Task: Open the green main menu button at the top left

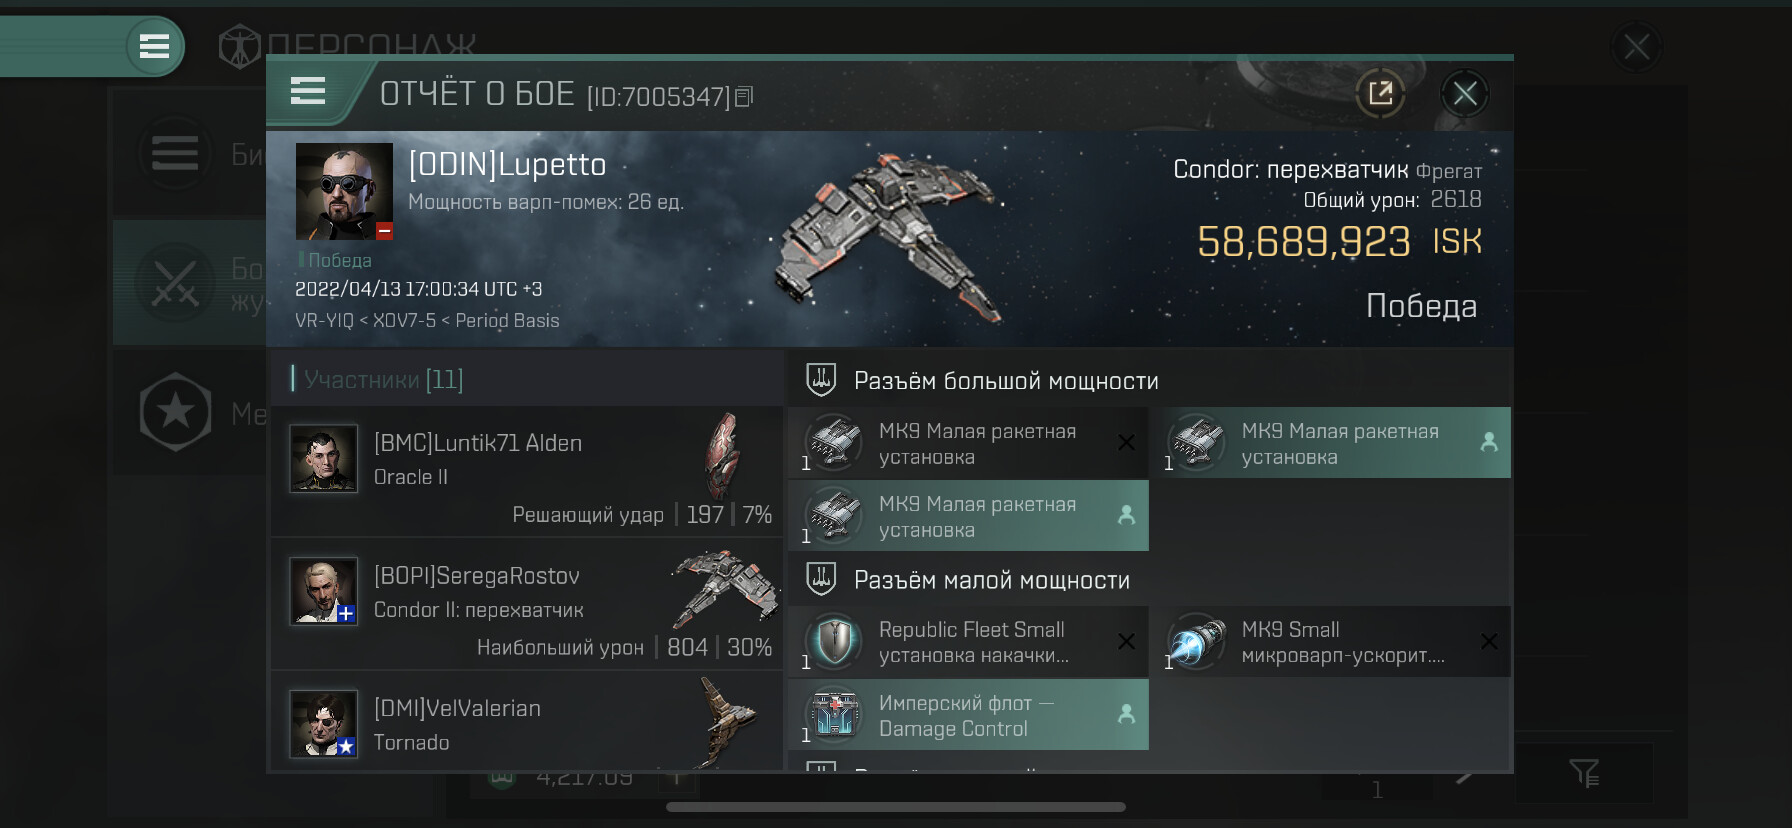Action: [154, 46]
